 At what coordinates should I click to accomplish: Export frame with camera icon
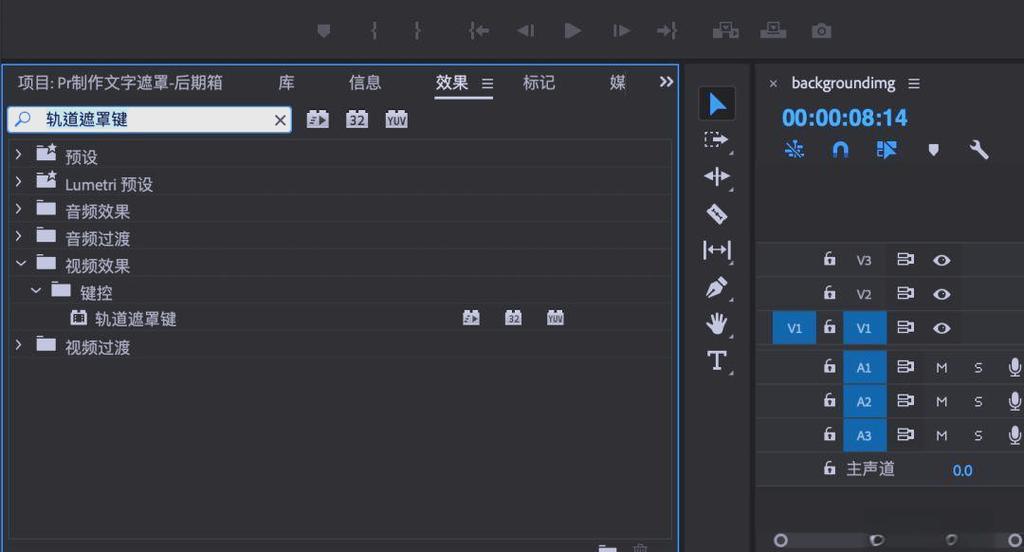coord(822,31)
